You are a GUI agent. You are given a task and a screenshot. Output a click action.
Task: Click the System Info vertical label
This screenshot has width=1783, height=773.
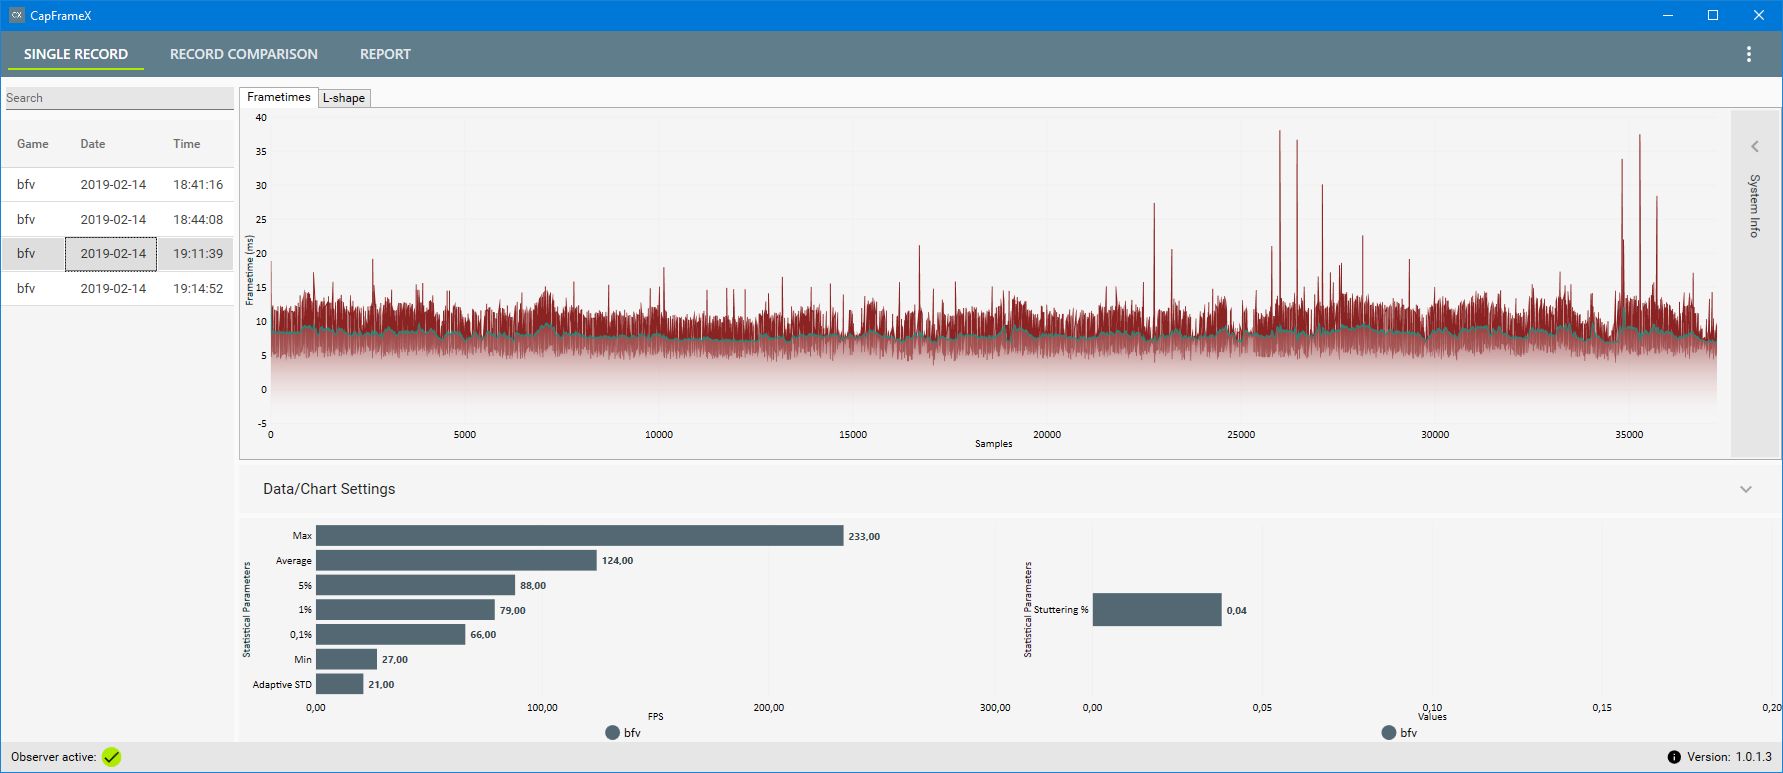1754,205
